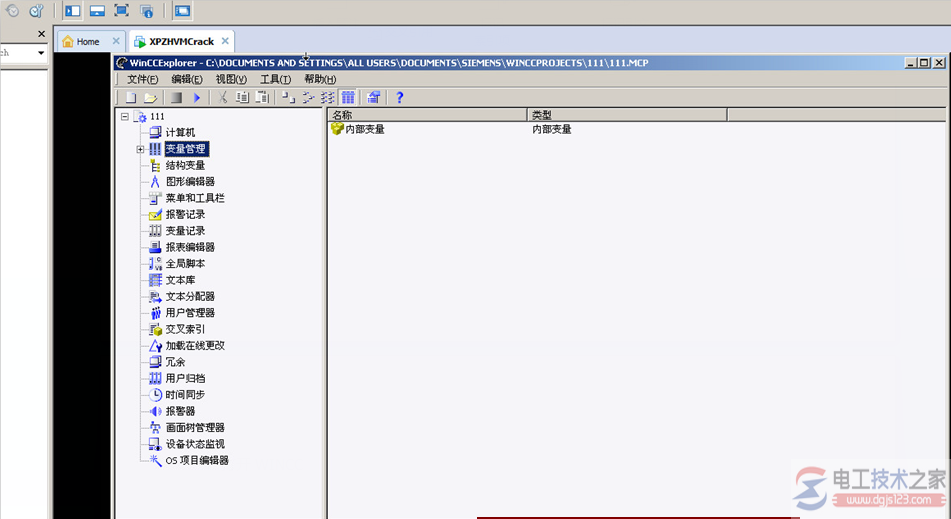The height and width of the screenshot is (519, 951).
Task: Close the VMware library side panel
Action: 41,34
